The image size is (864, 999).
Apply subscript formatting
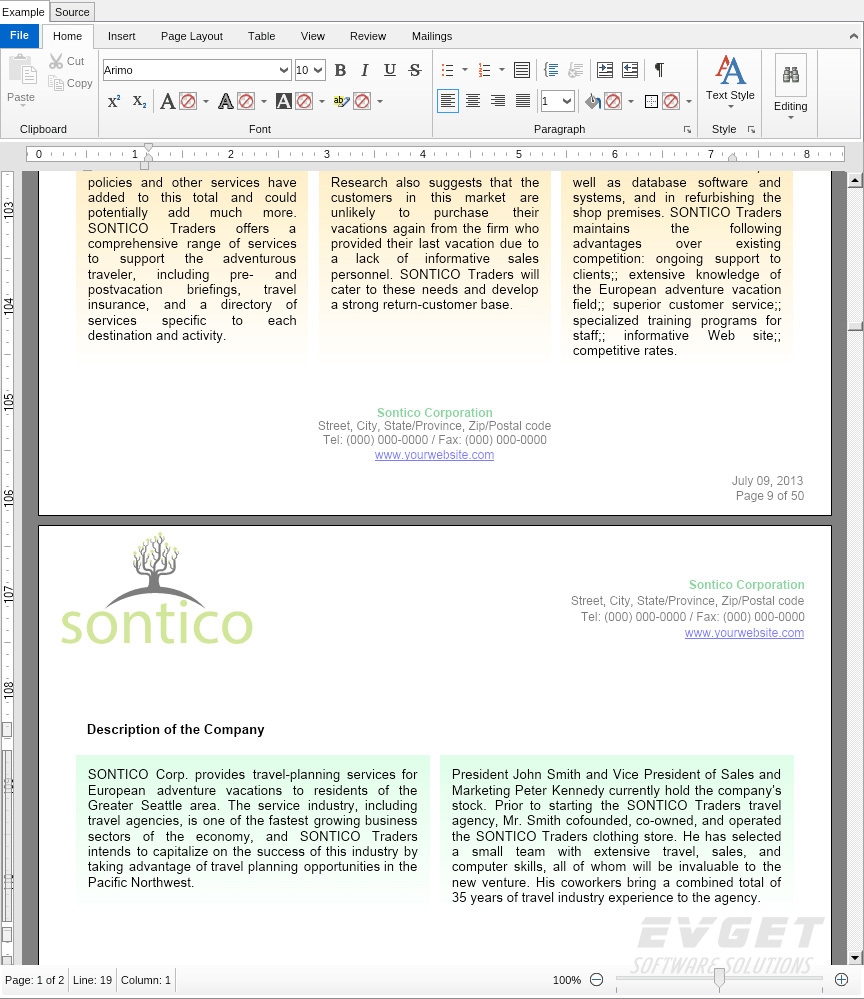tap(140, 101)
